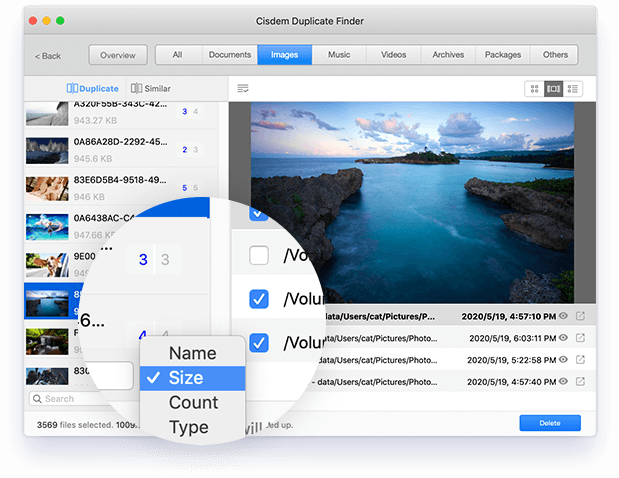Choose Name in the sort dropdown

[192, 353]
